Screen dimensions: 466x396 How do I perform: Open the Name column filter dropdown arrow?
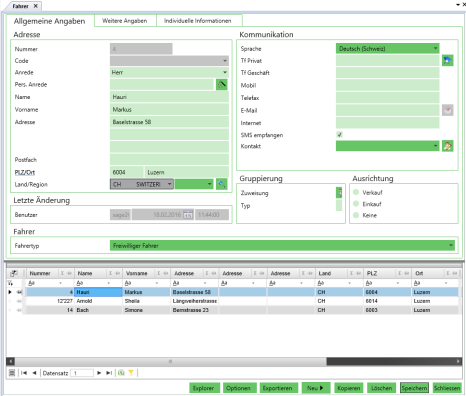coord(109,283)
